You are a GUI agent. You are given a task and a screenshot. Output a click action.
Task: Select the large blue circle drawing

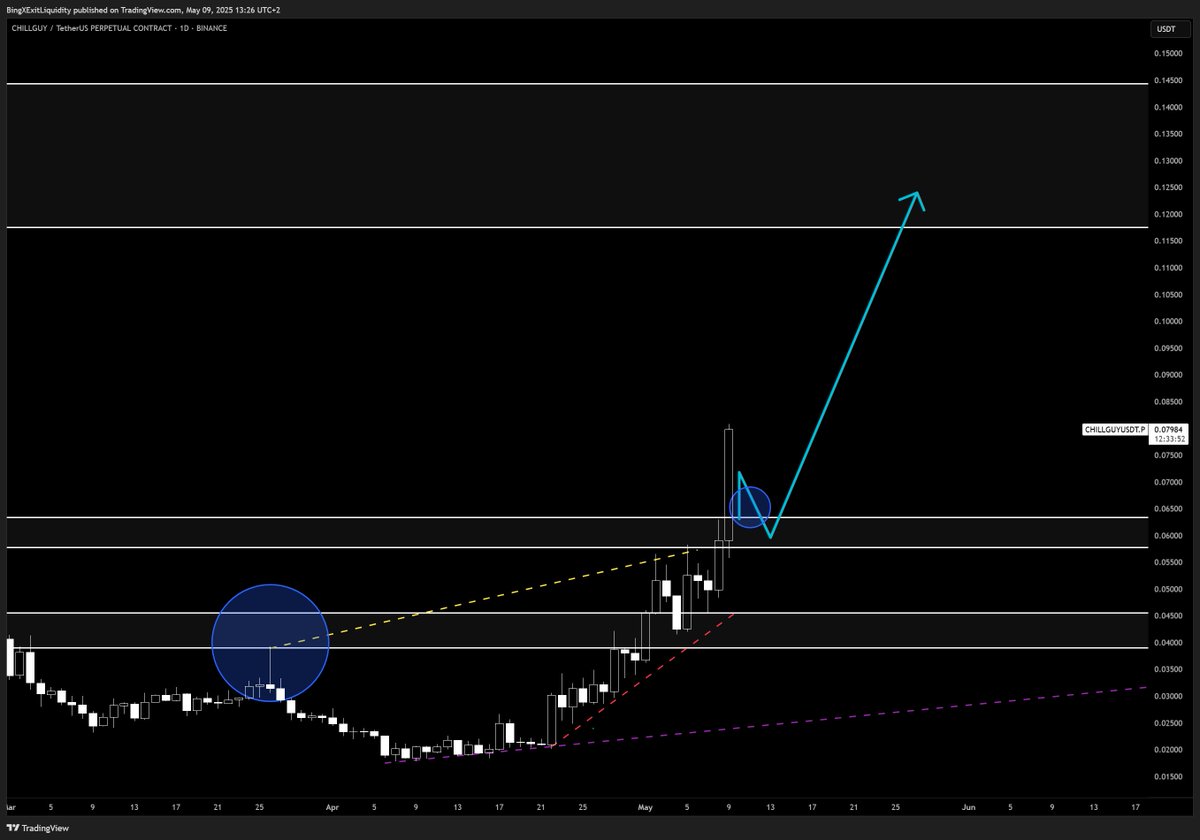270,643
